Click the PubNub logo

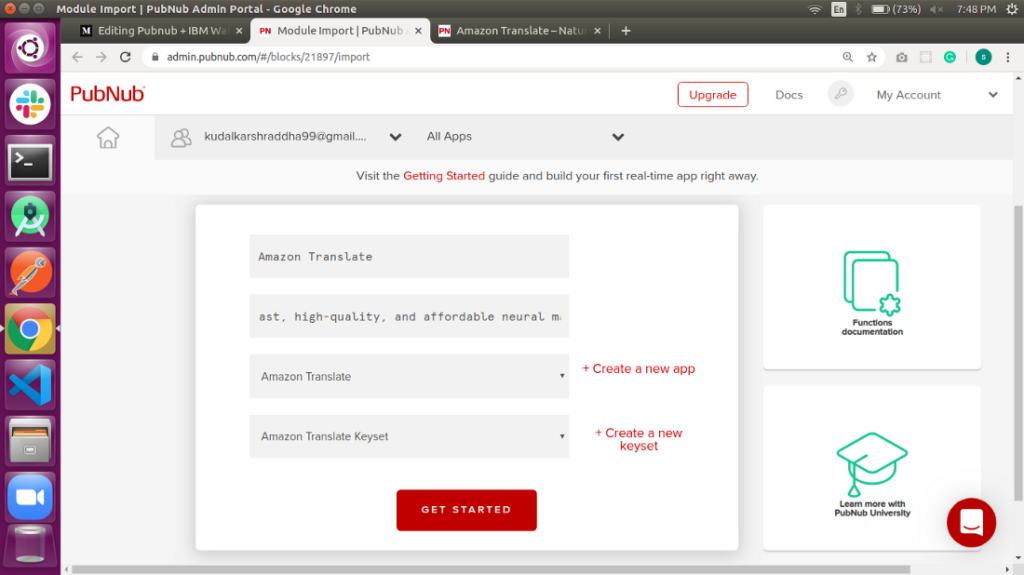tap(108, 94)
